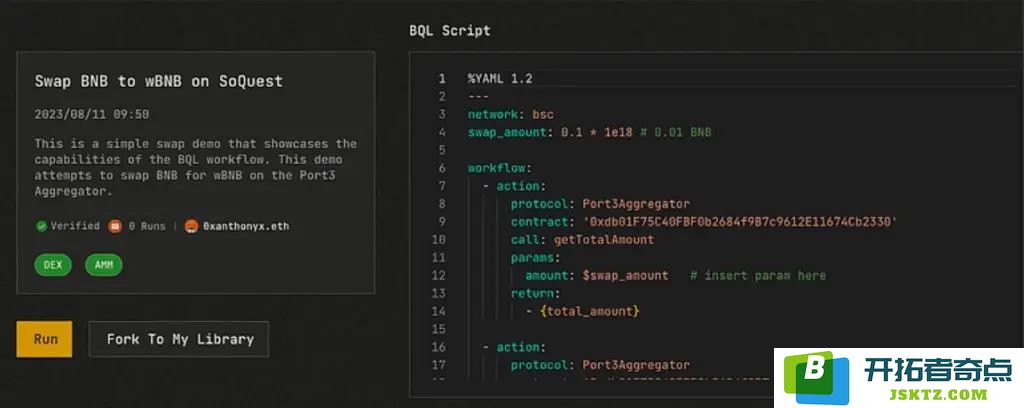Run the BQL script
Image resolution: width=1024 pixels, height=408 pixels.
point(44,339)
